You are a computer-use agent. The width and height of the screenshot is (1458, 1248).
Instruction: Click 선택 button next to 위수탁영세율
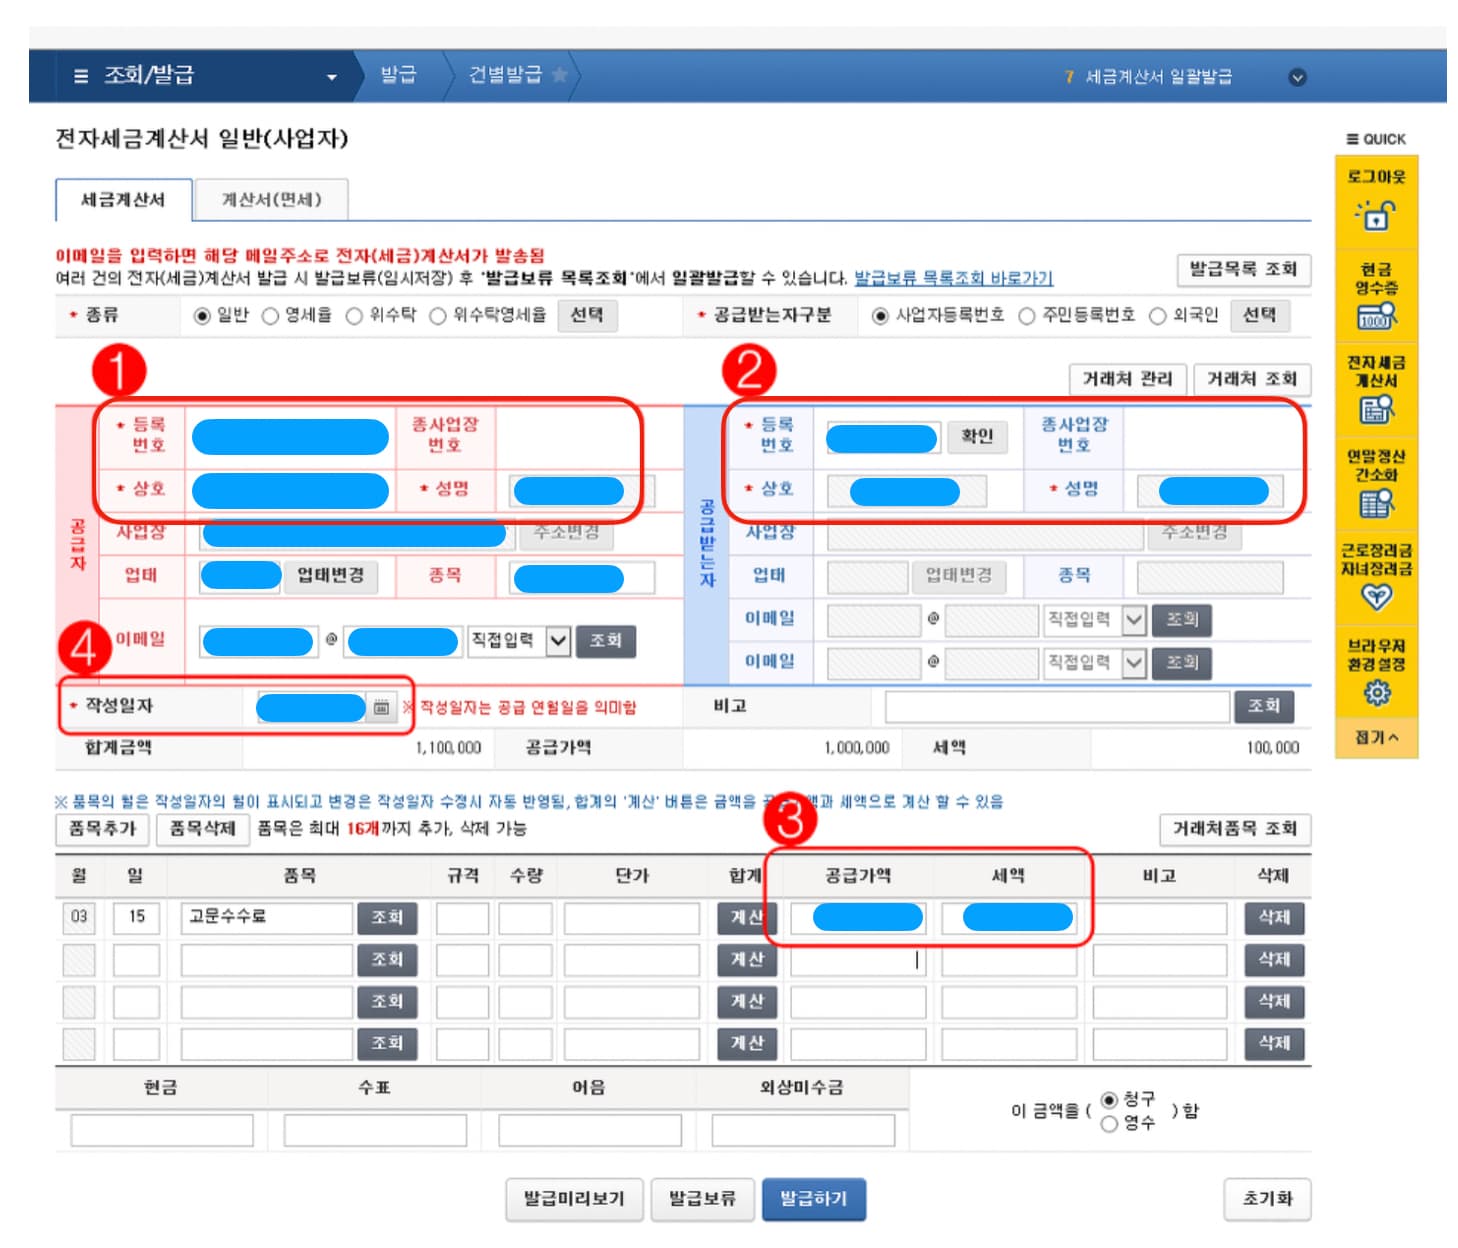[587, 316]
